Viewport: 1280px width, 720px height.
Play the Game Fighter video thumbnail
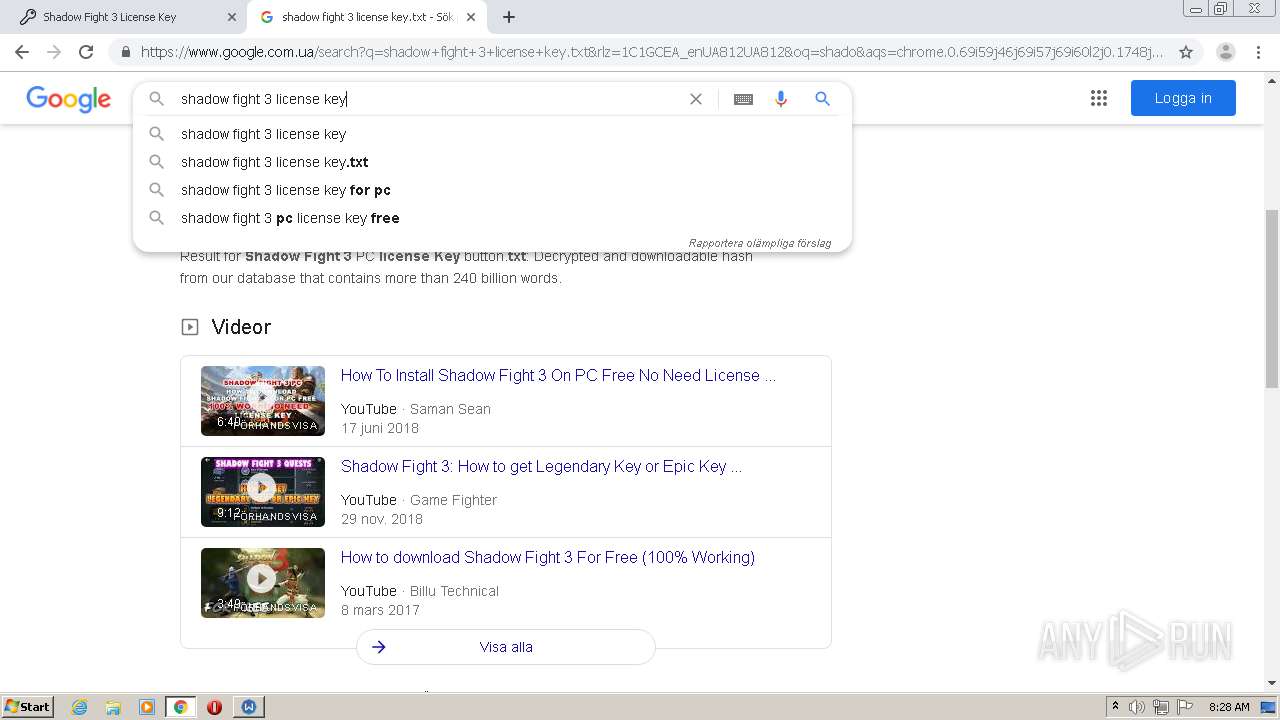[263, 491]
